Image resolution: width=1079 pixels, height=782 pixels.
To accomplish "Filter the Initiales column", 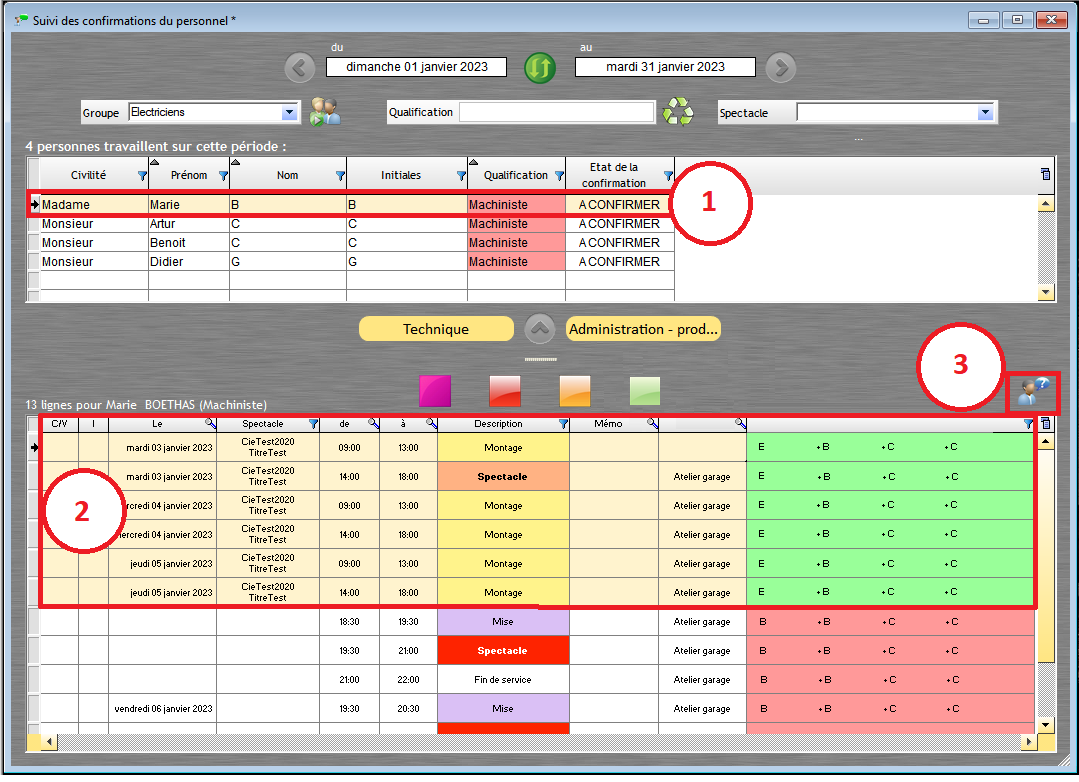I will point(461,176).
